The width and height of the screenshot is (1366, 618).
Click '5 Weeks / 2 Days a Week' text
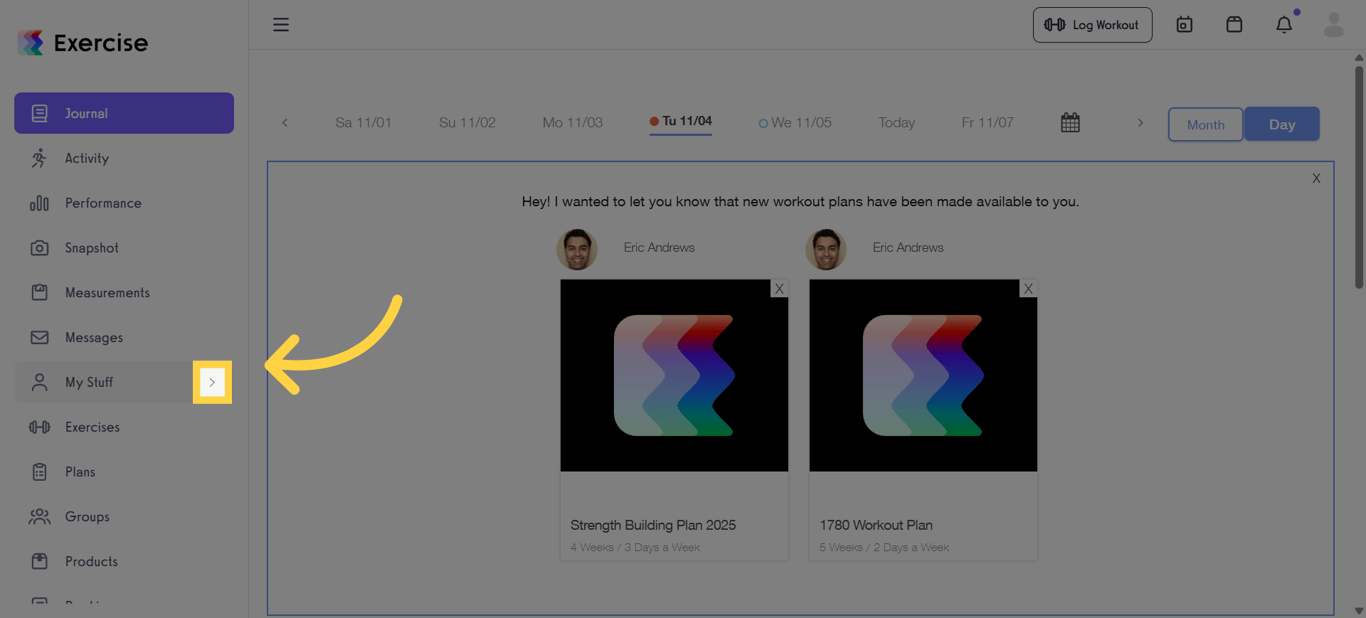884,547
